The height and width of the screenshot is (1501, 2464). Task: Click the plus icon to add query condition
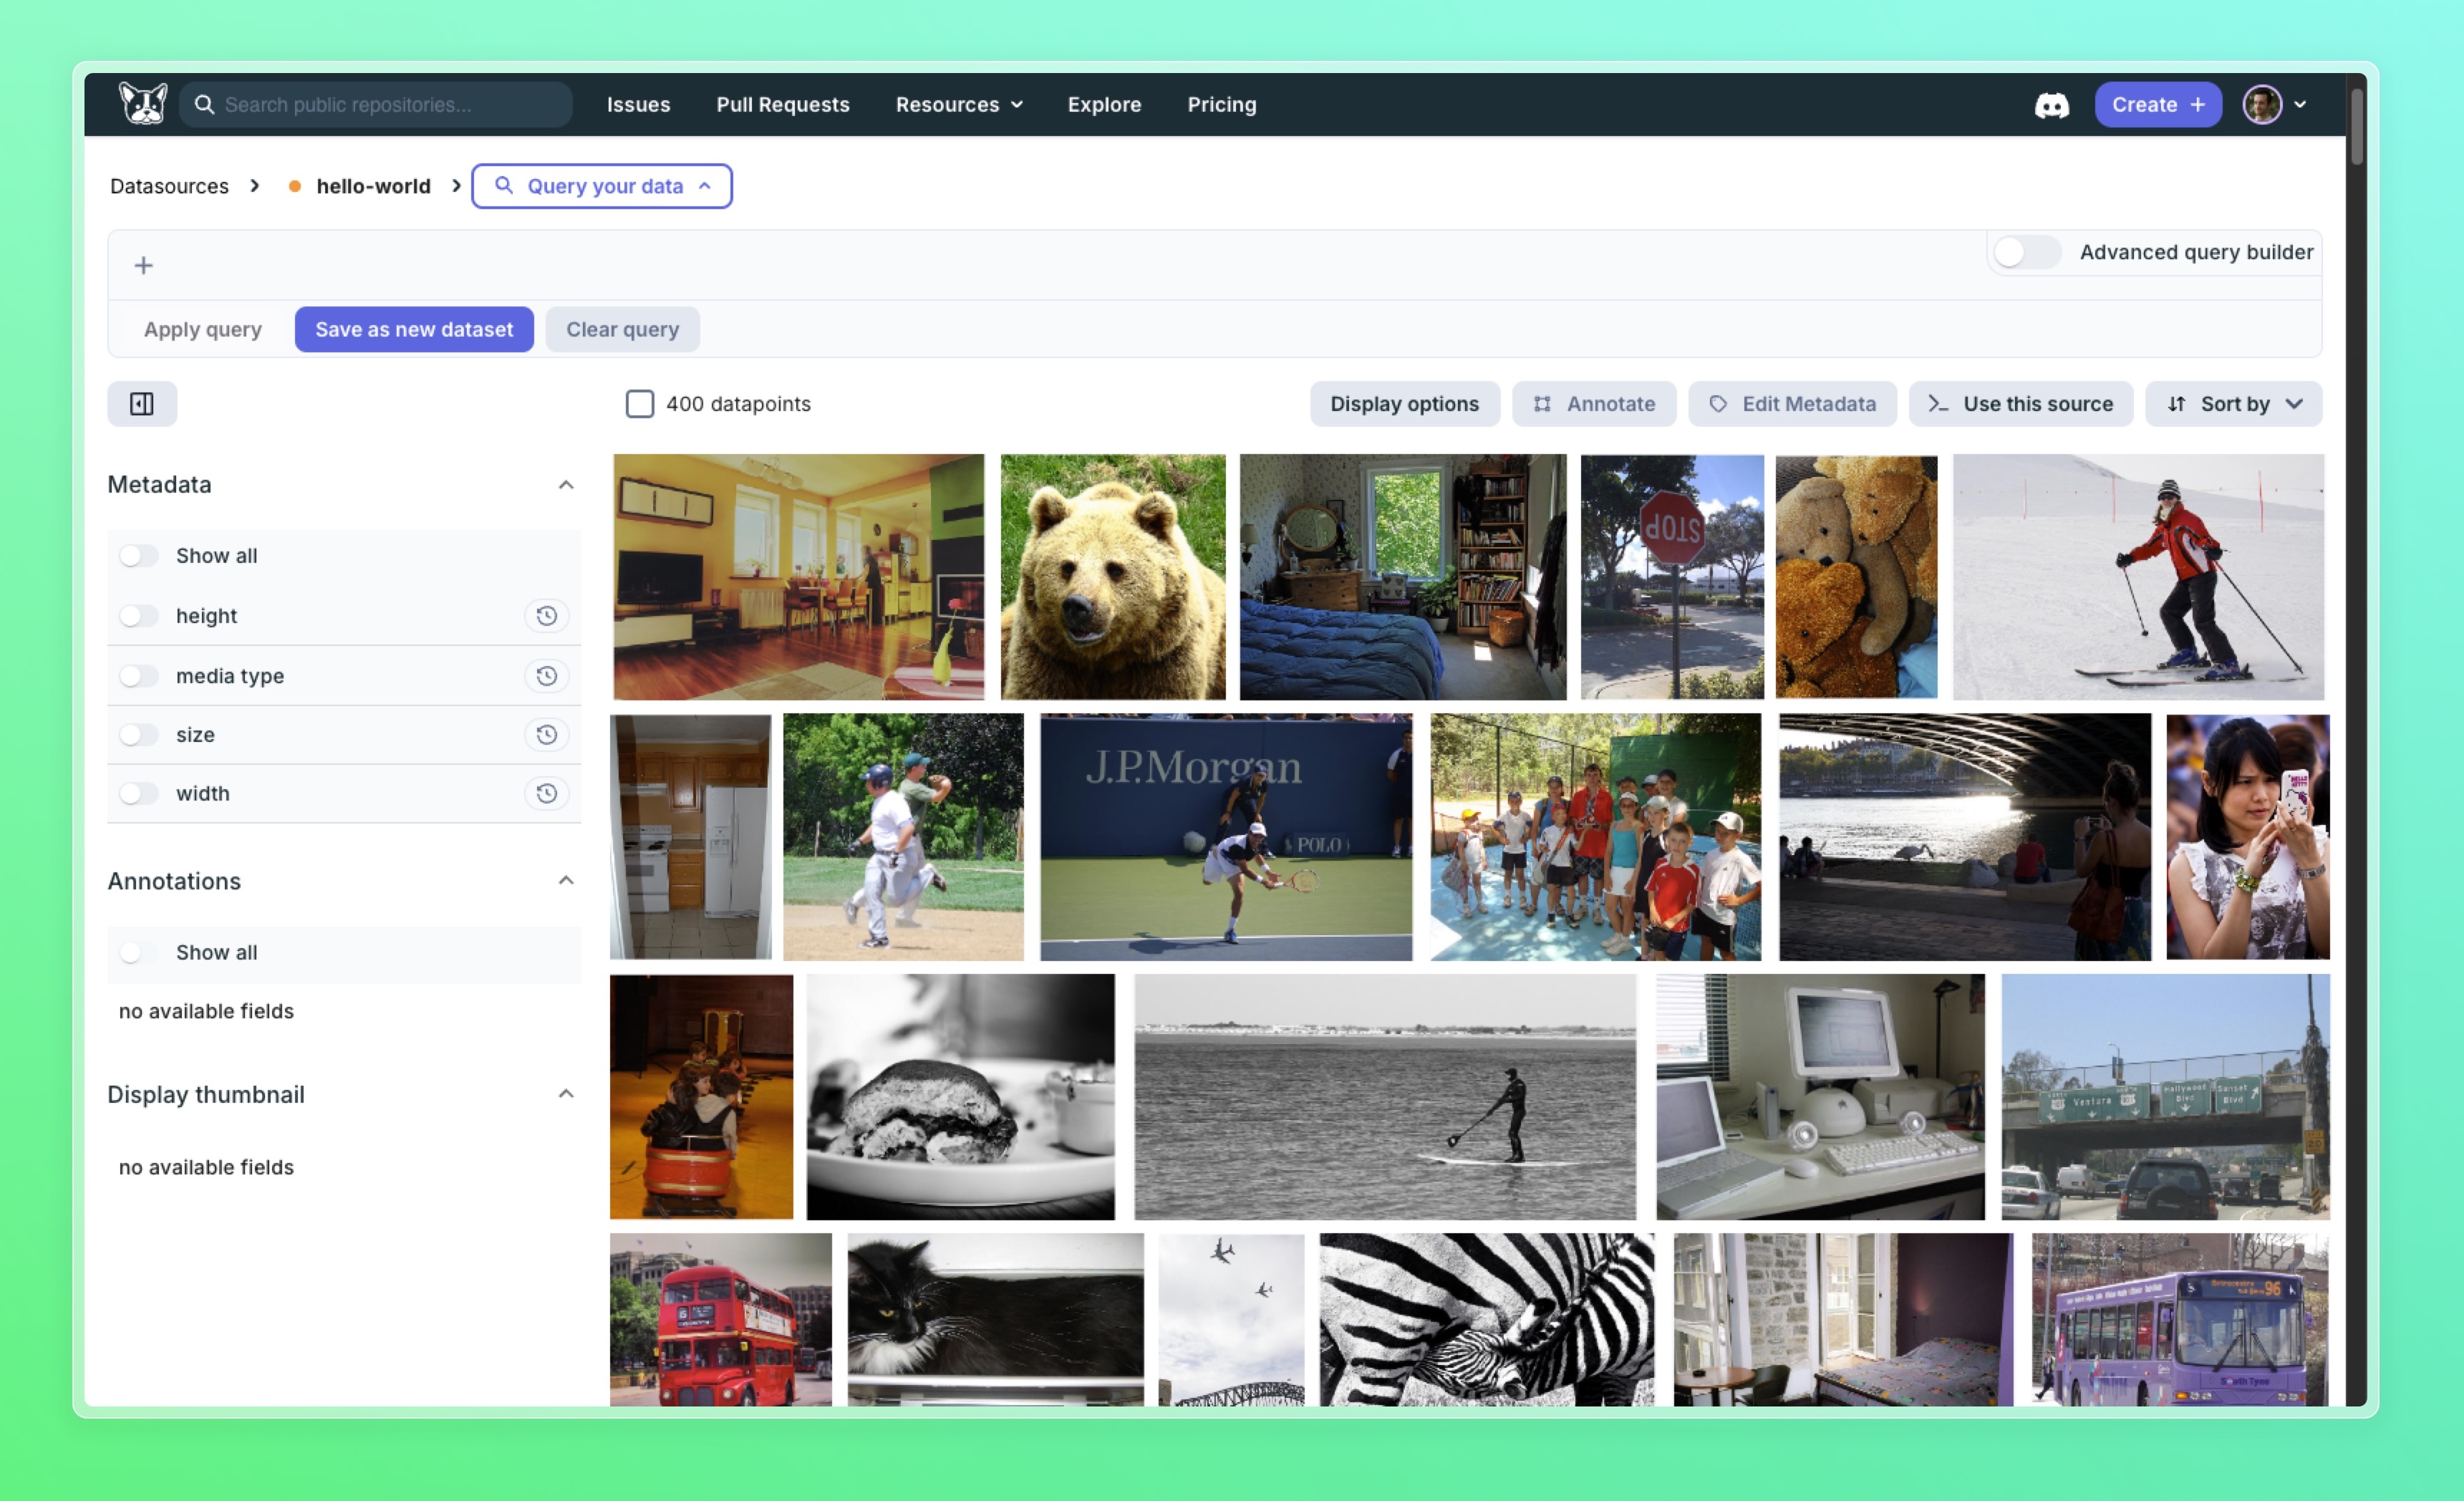point(144,265)
